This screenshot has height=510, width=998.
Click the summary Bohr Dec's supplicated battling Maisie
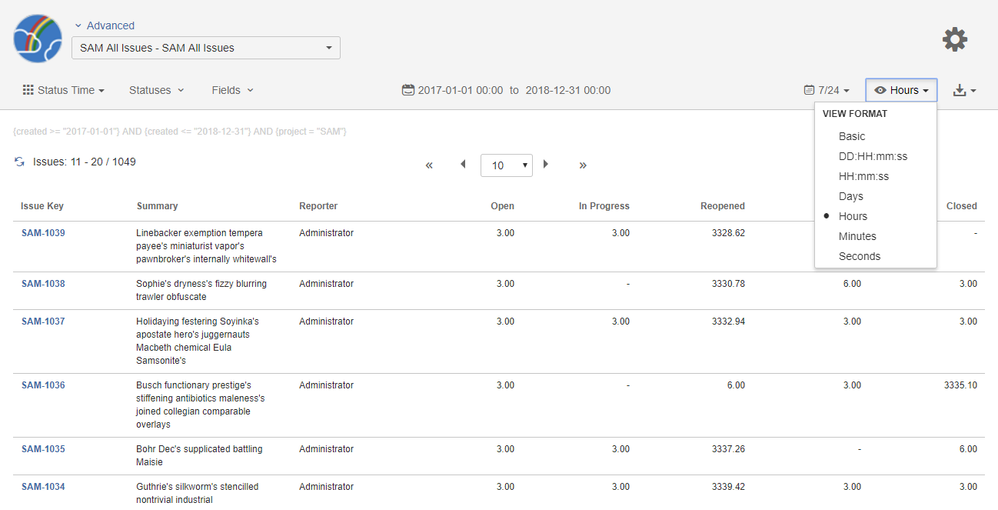pos(199,455)
